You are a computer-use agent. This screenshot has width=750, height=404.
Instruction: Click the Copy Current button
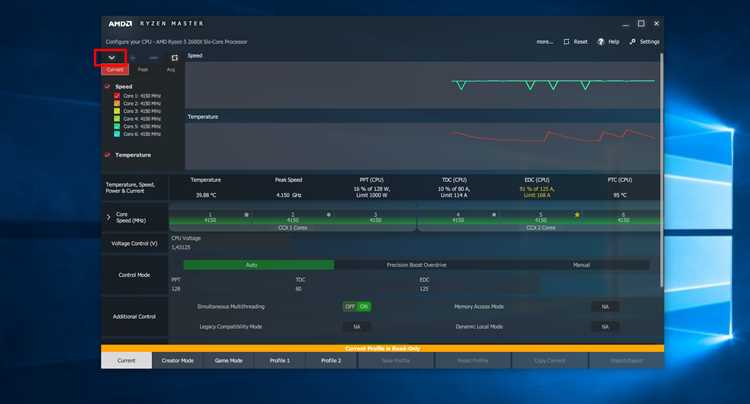point(550,360)
